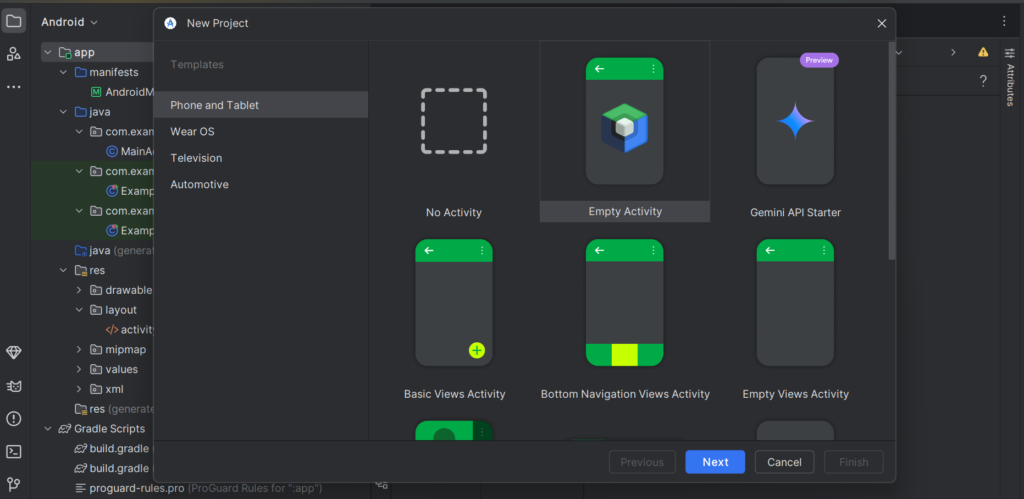The image size is (1024, 499).
Task: Choose Phone and Tablet template category
Action: [x=261, y=105]
